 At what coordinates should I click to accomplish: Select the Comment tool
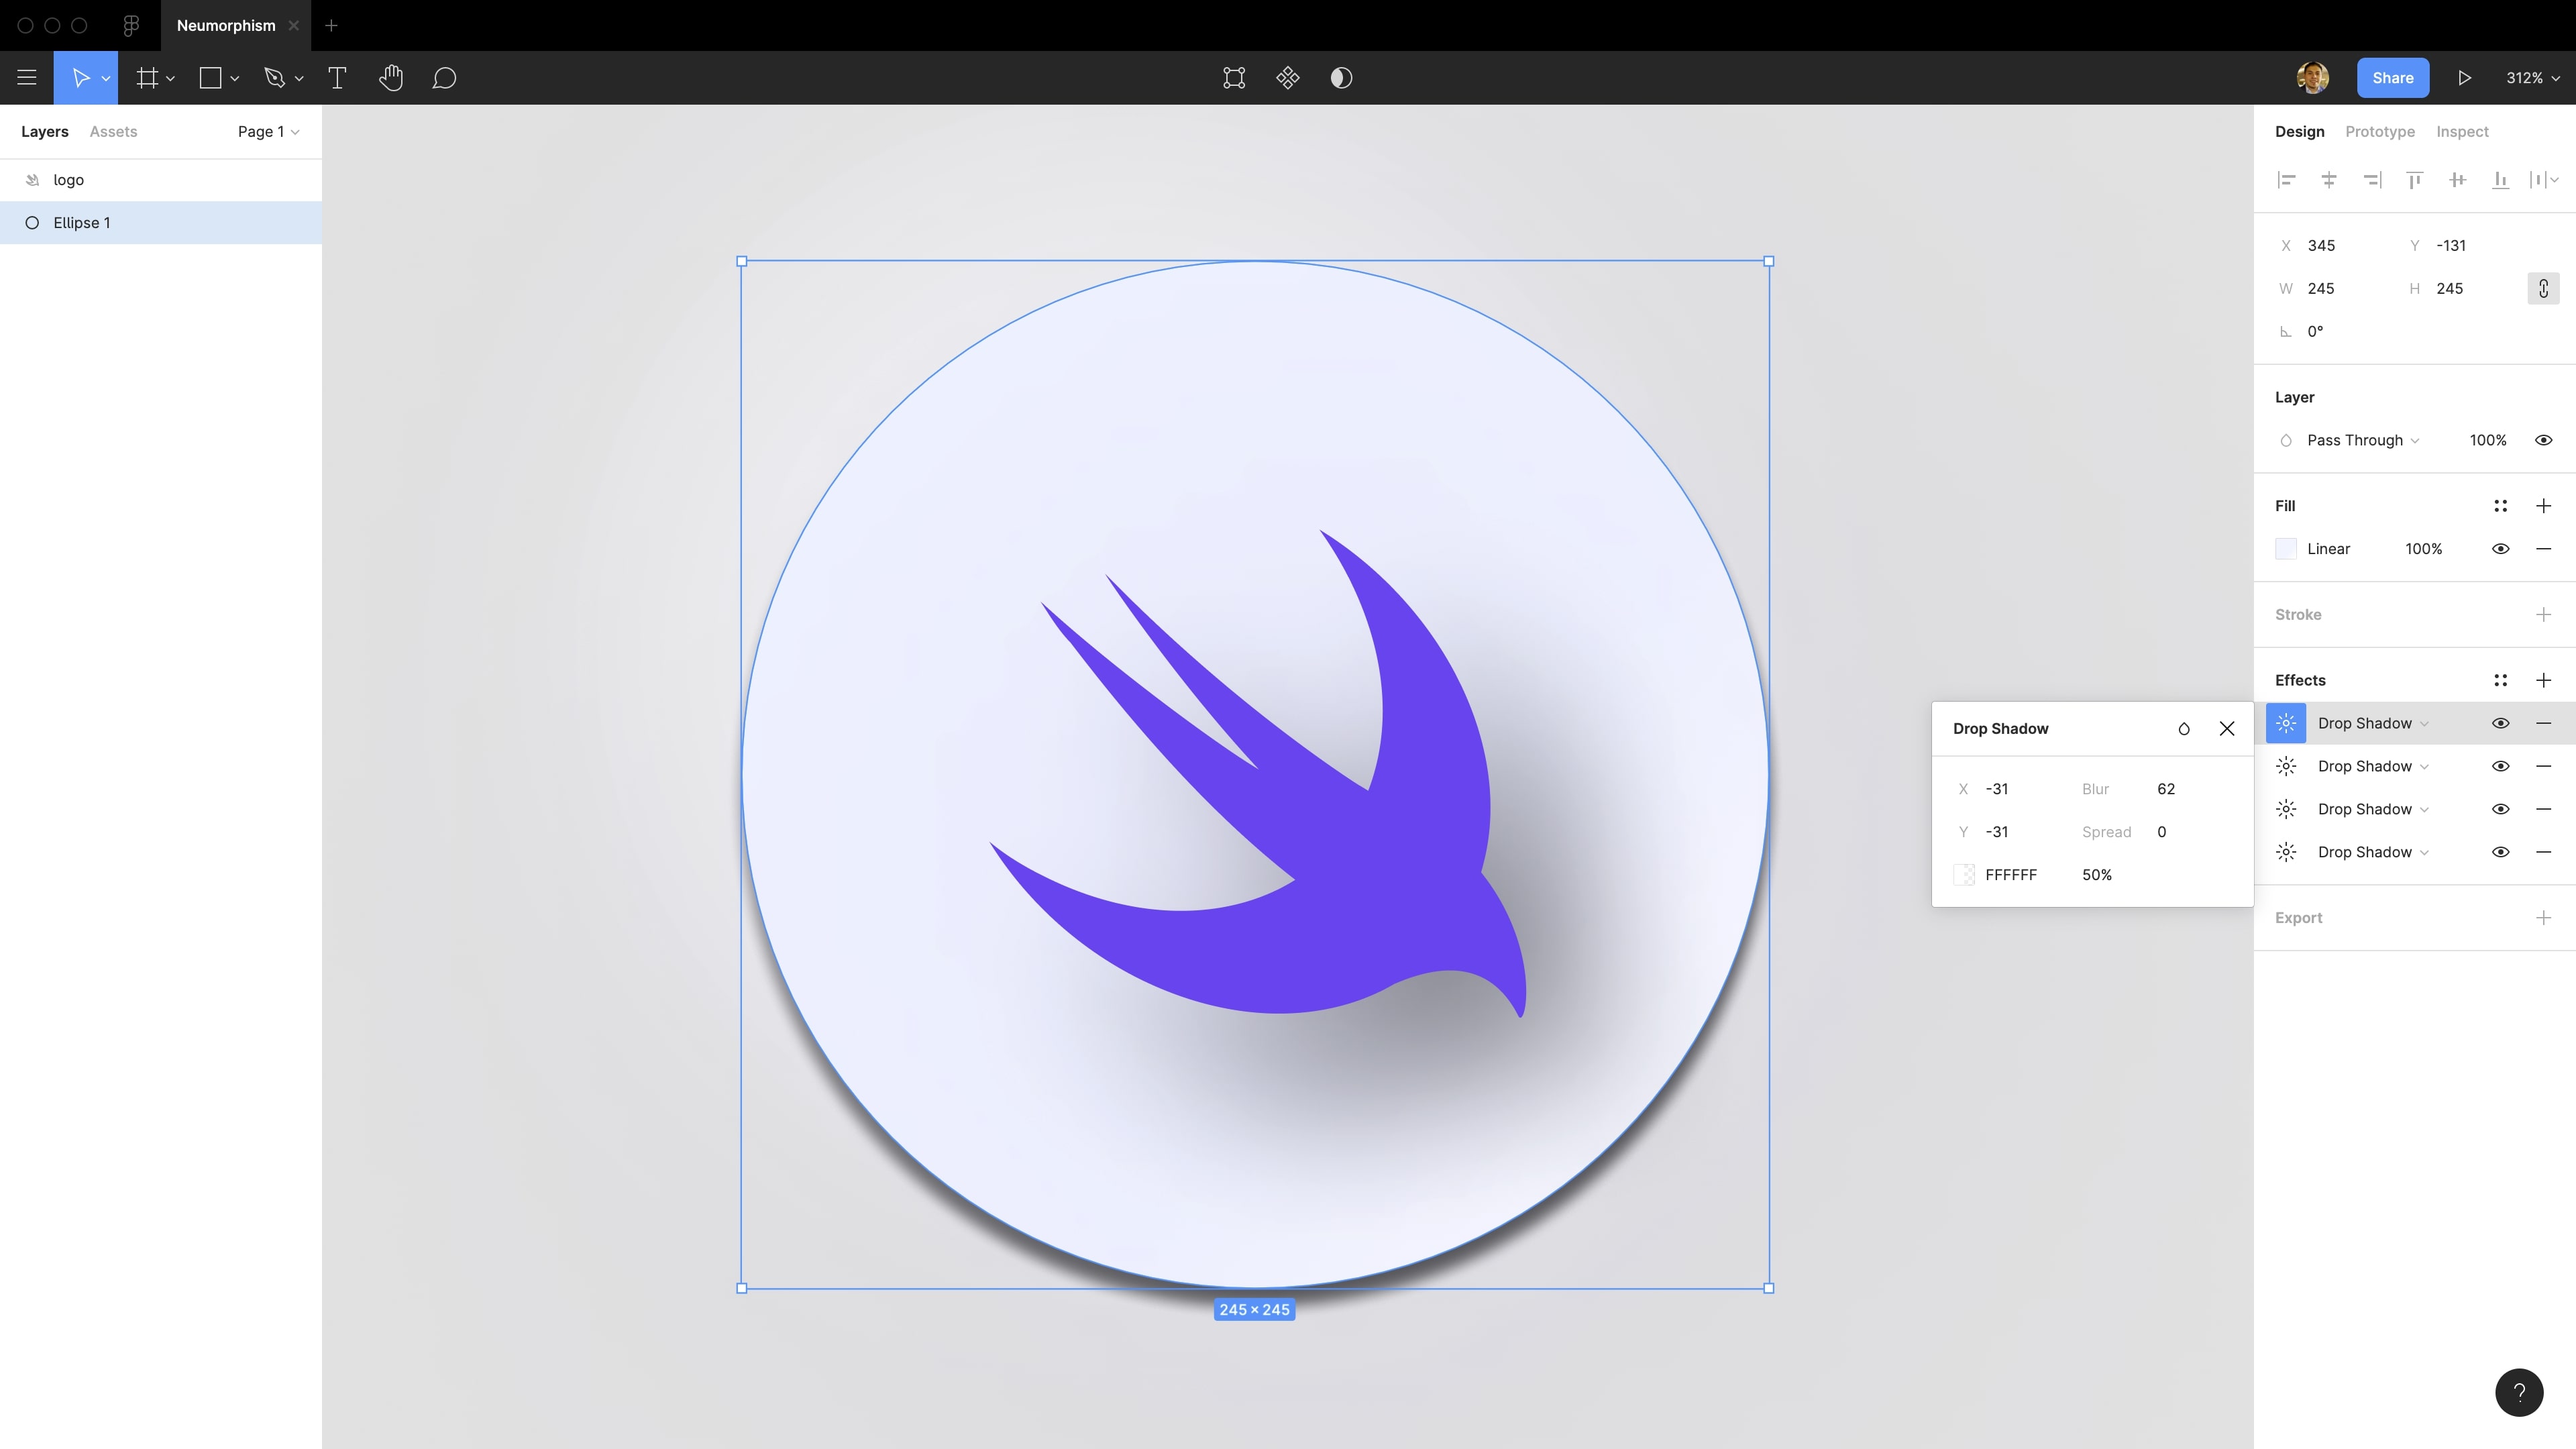[x=444, y=78]
